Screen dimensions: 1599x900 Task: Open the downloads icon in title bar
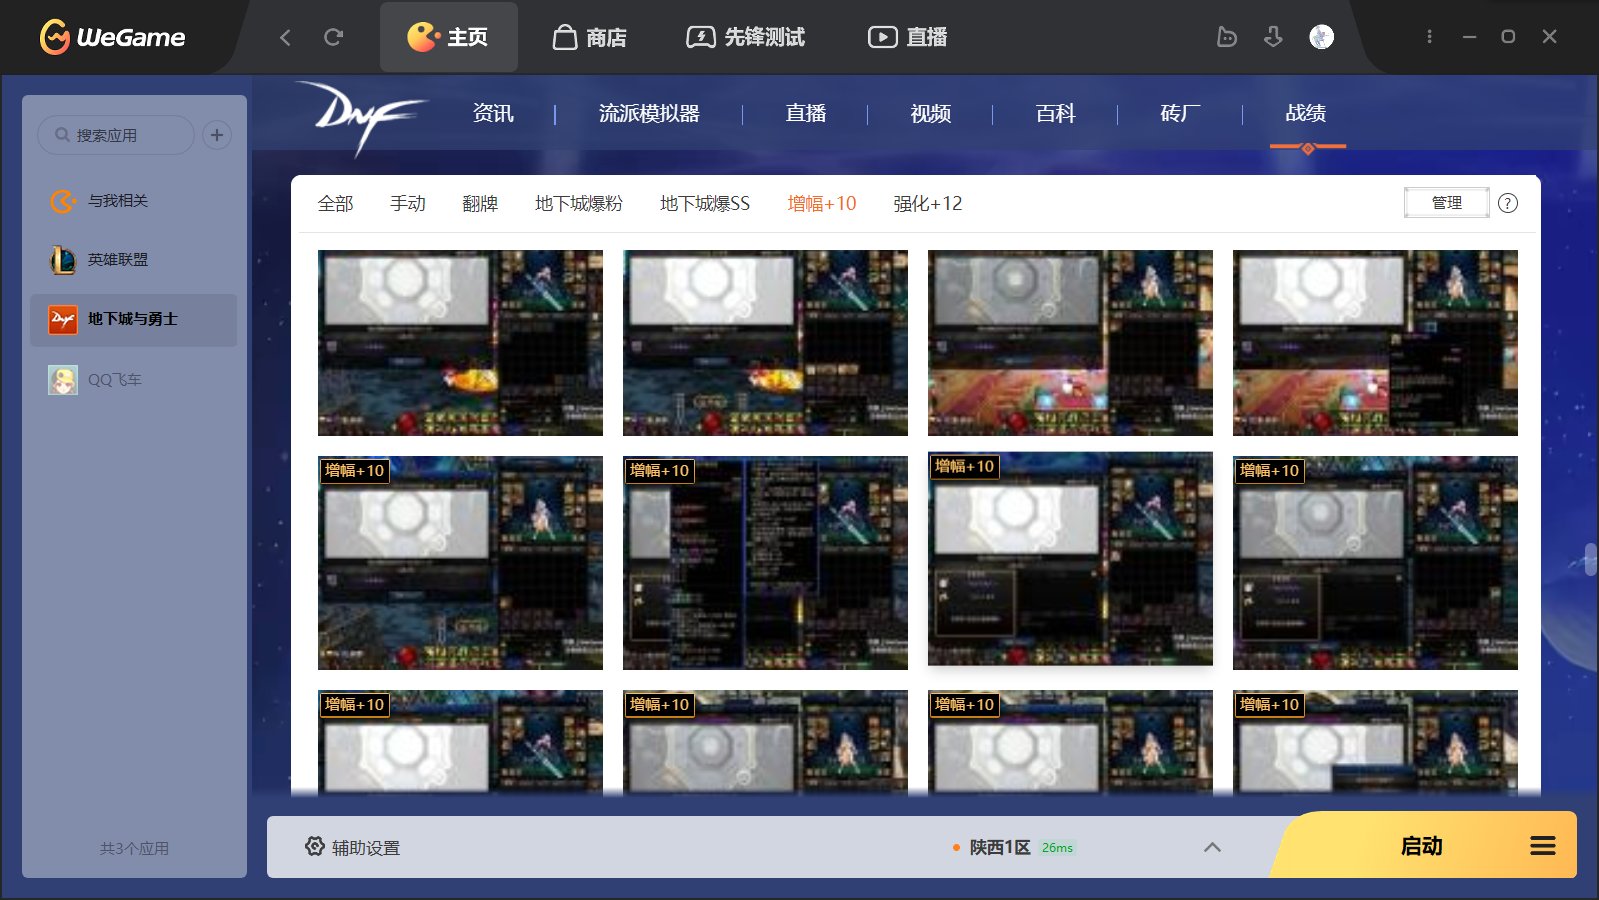[x=1273, y=37]
